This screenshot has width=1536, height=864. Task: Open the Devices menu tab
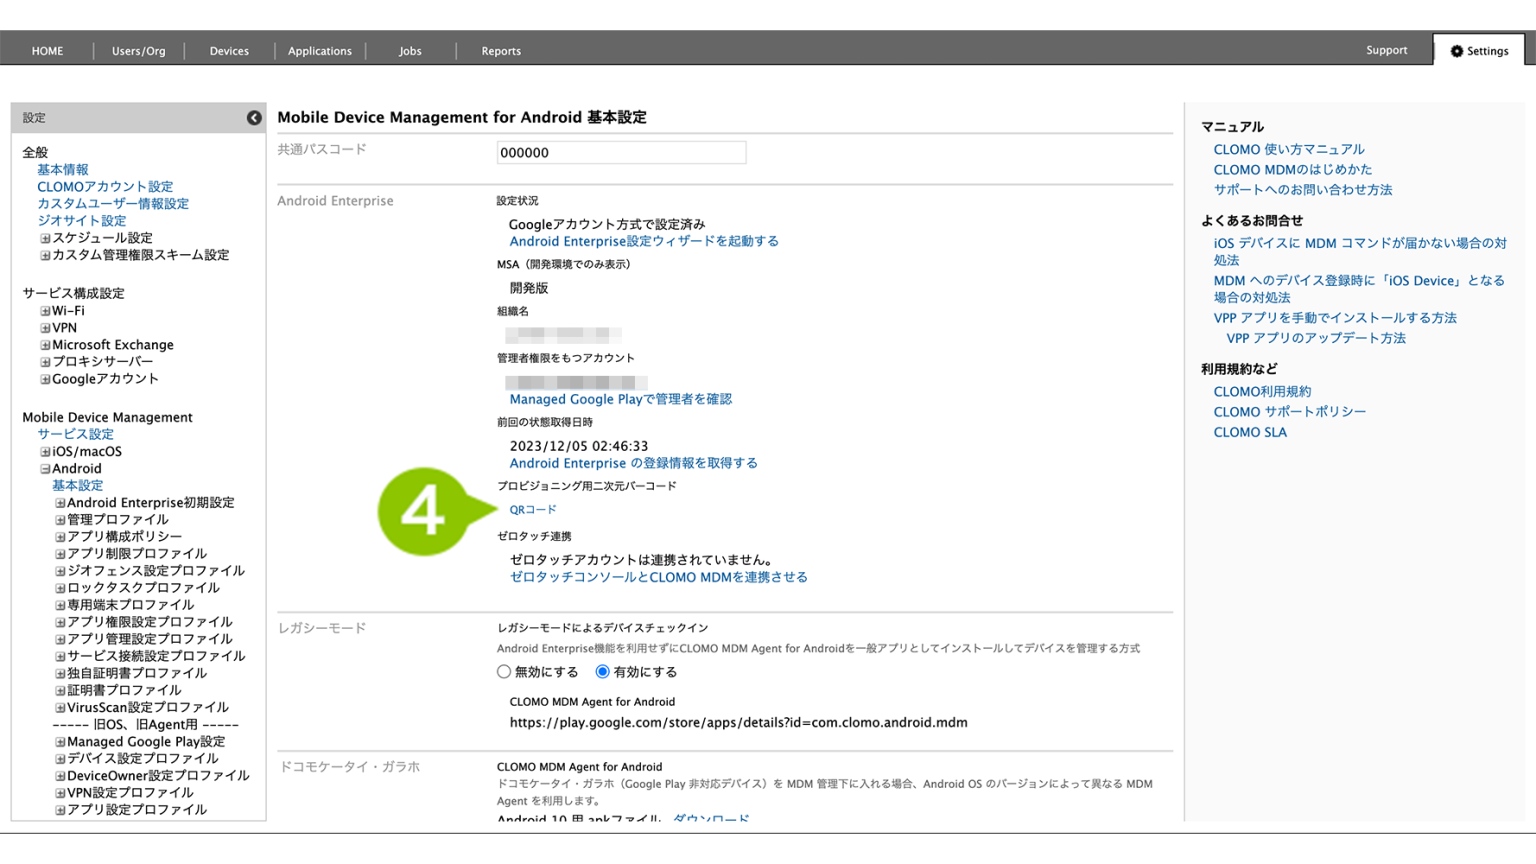point(229,51)
